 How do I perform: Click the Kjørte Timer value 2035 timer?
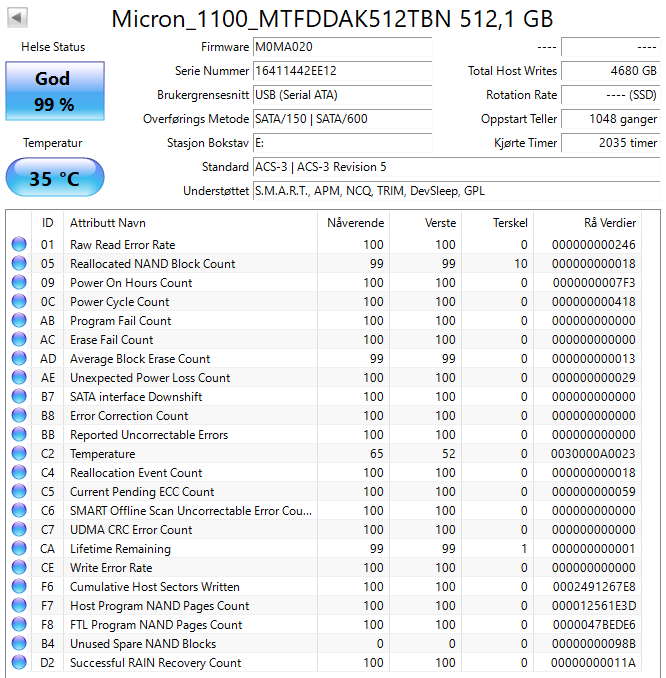(x=610, y=143)
